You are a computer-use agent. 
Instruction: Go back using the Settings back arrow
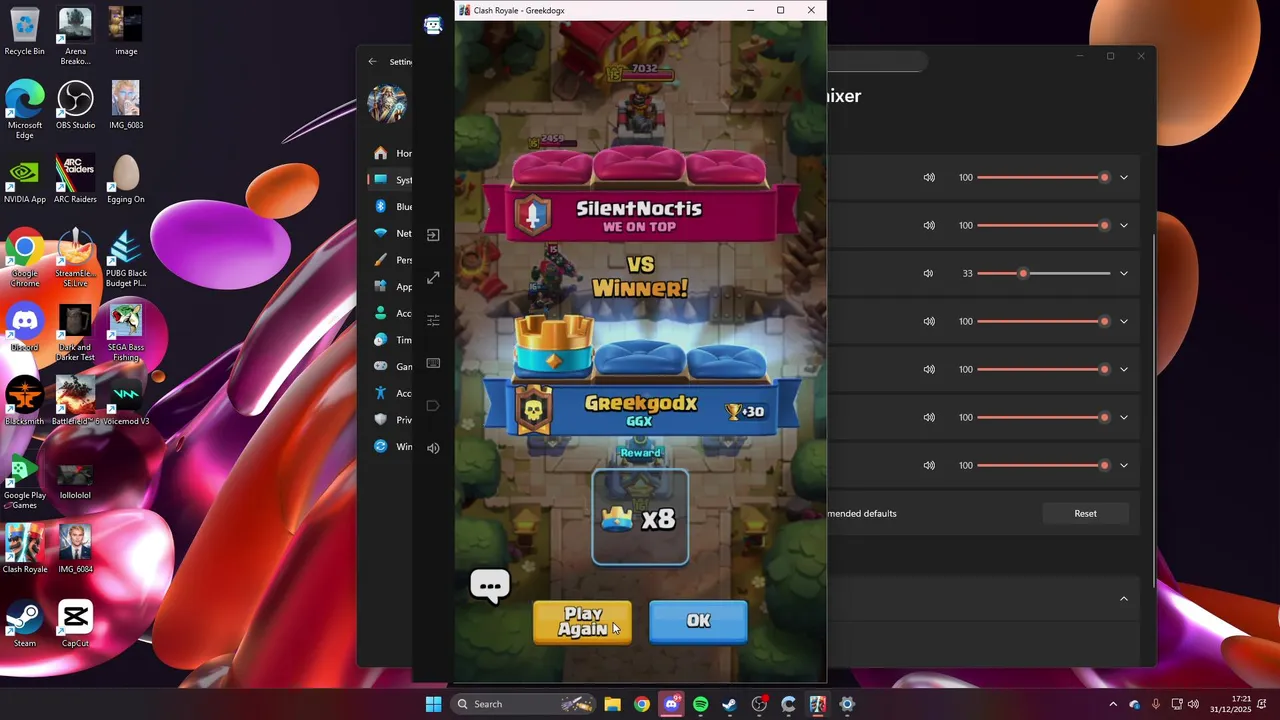(x=372, y=61)
